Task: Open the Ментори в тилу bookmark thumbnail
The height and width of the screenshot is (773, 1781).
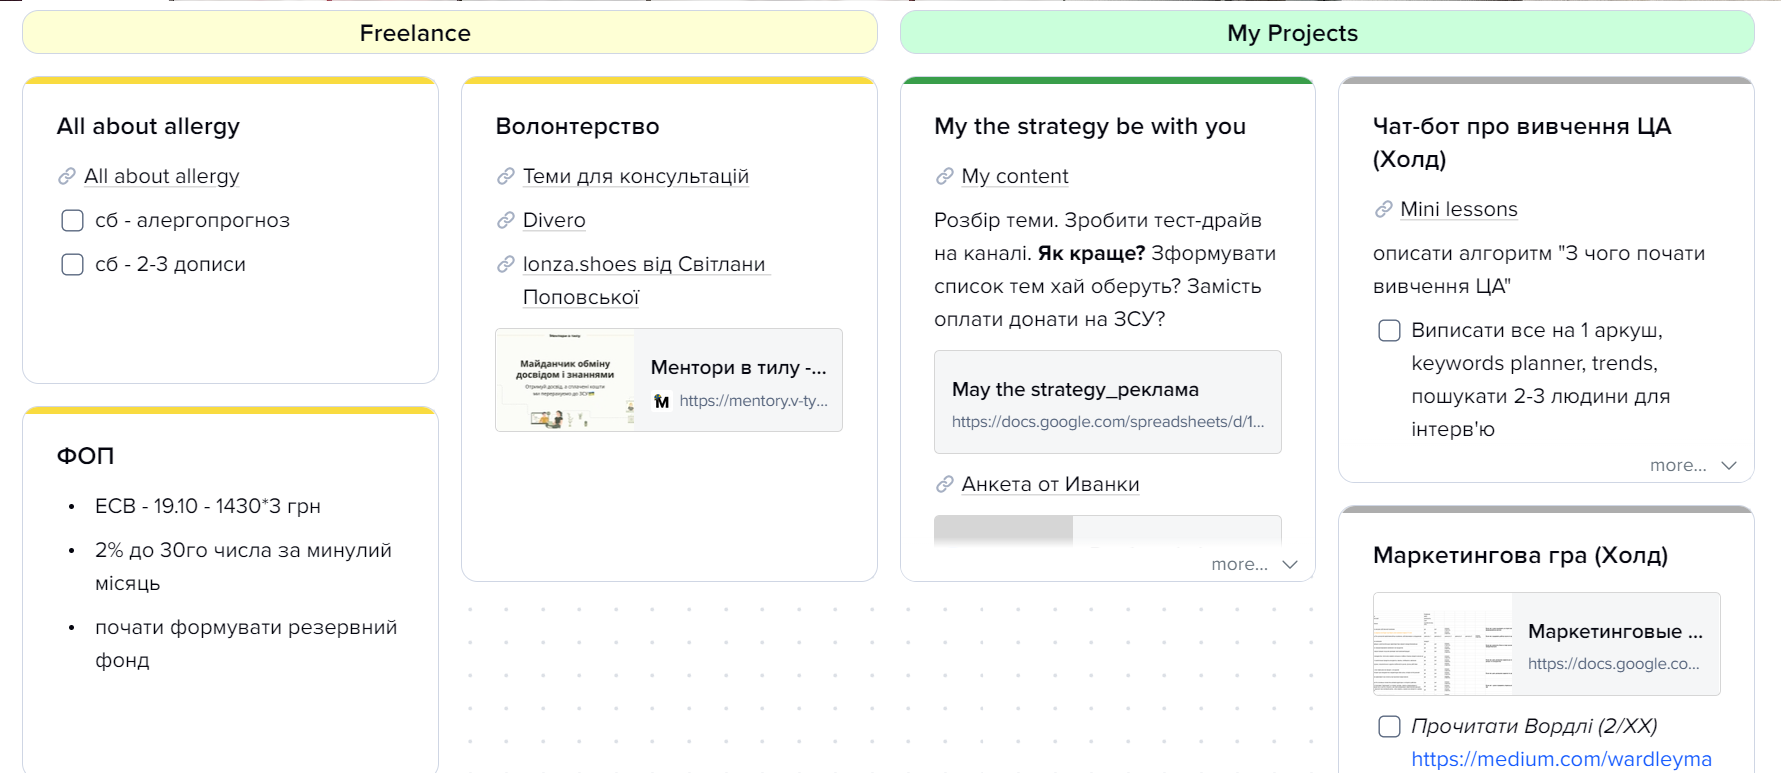Action: [566, 381]
